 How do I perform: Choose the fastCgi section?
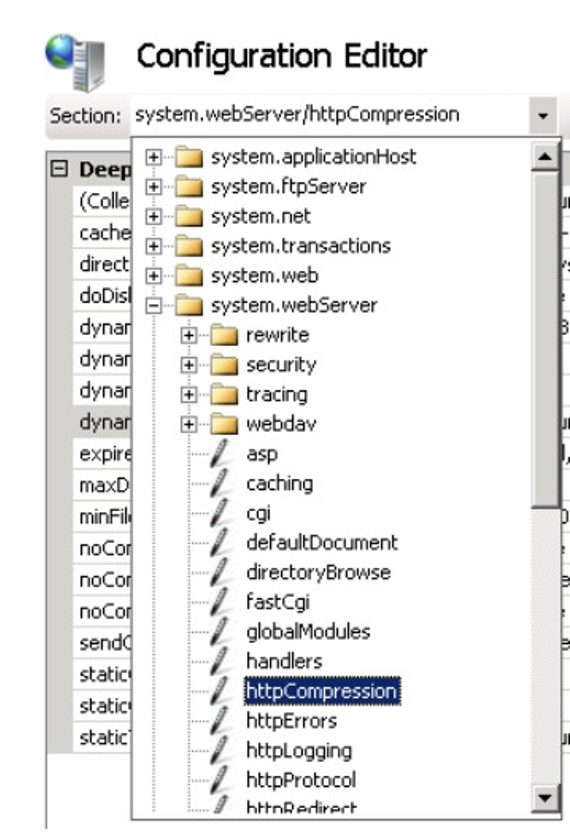(278, 602)
